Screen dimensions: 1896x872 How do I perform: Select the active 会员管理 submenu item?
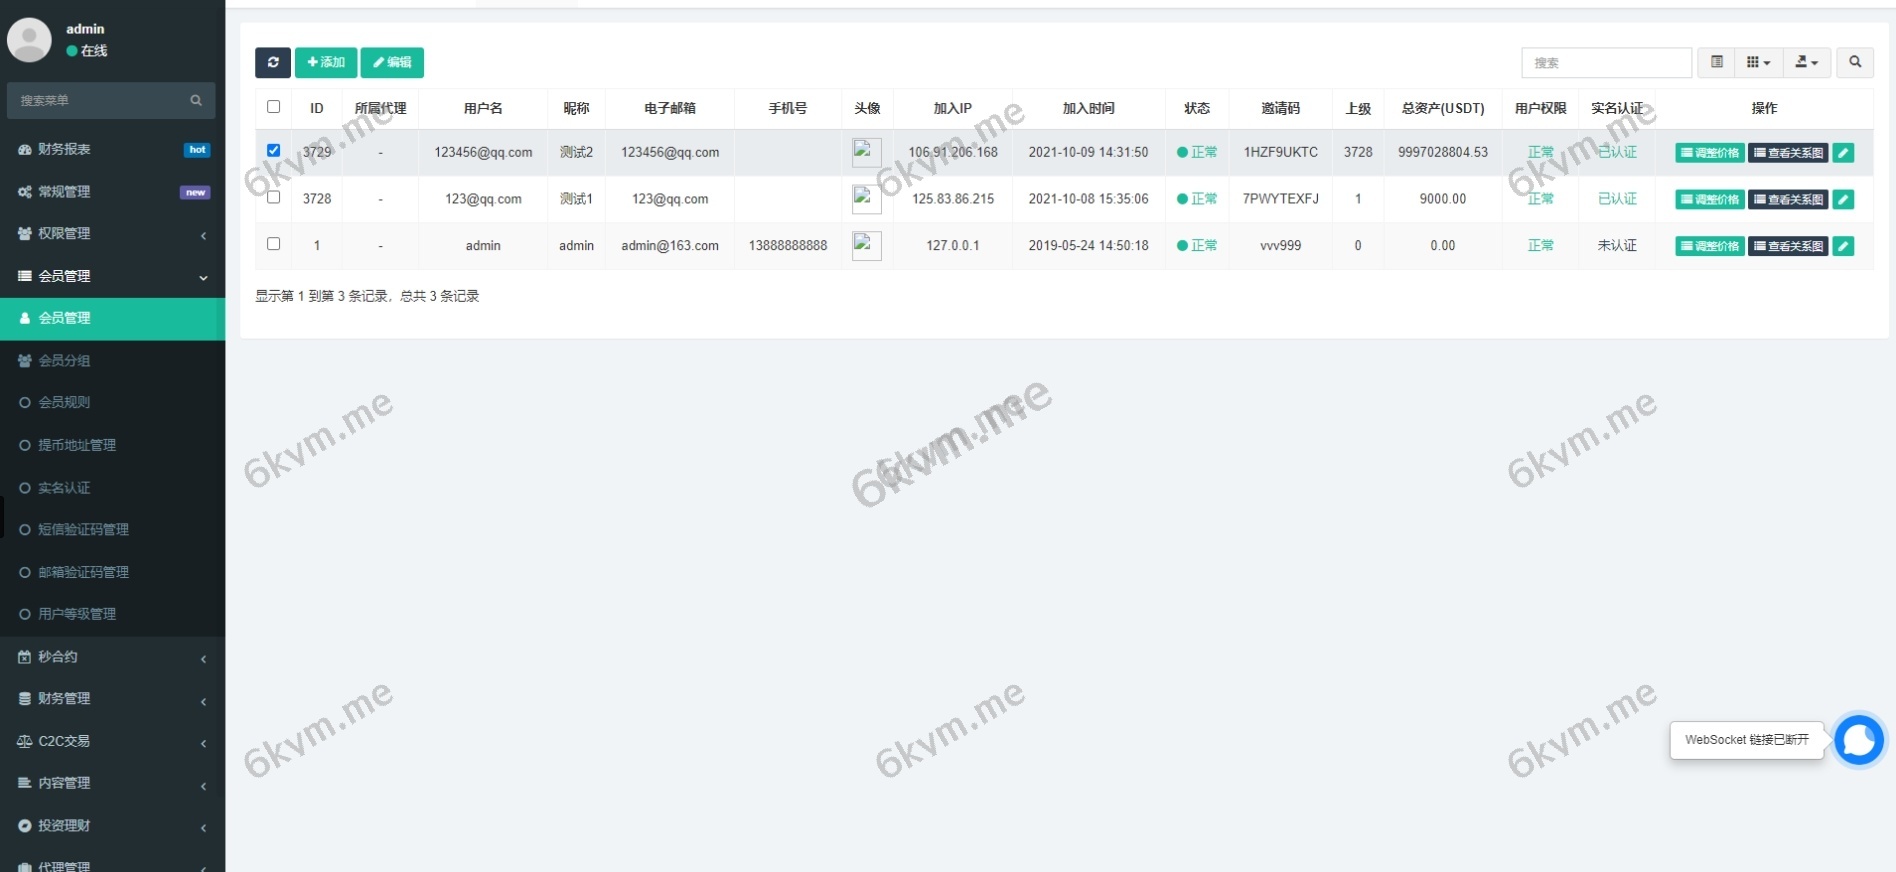112,319
